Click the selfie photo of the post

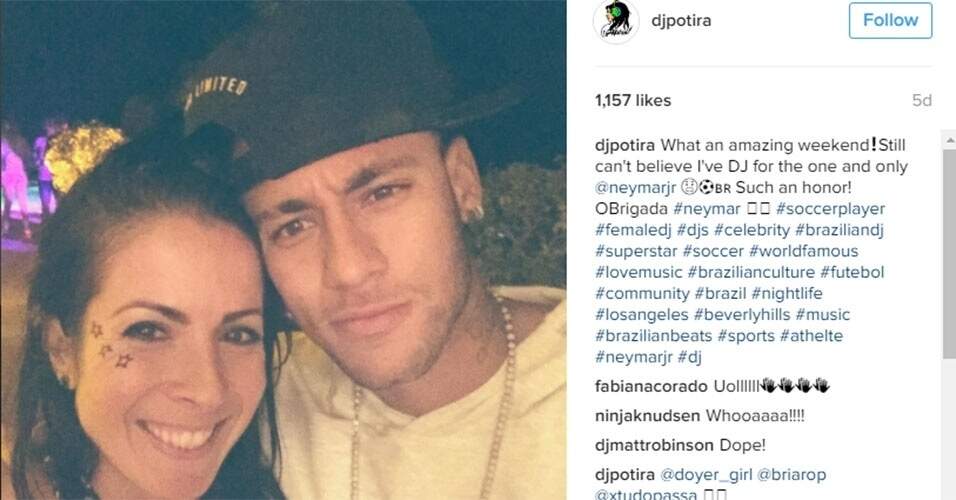coord(283,250)
